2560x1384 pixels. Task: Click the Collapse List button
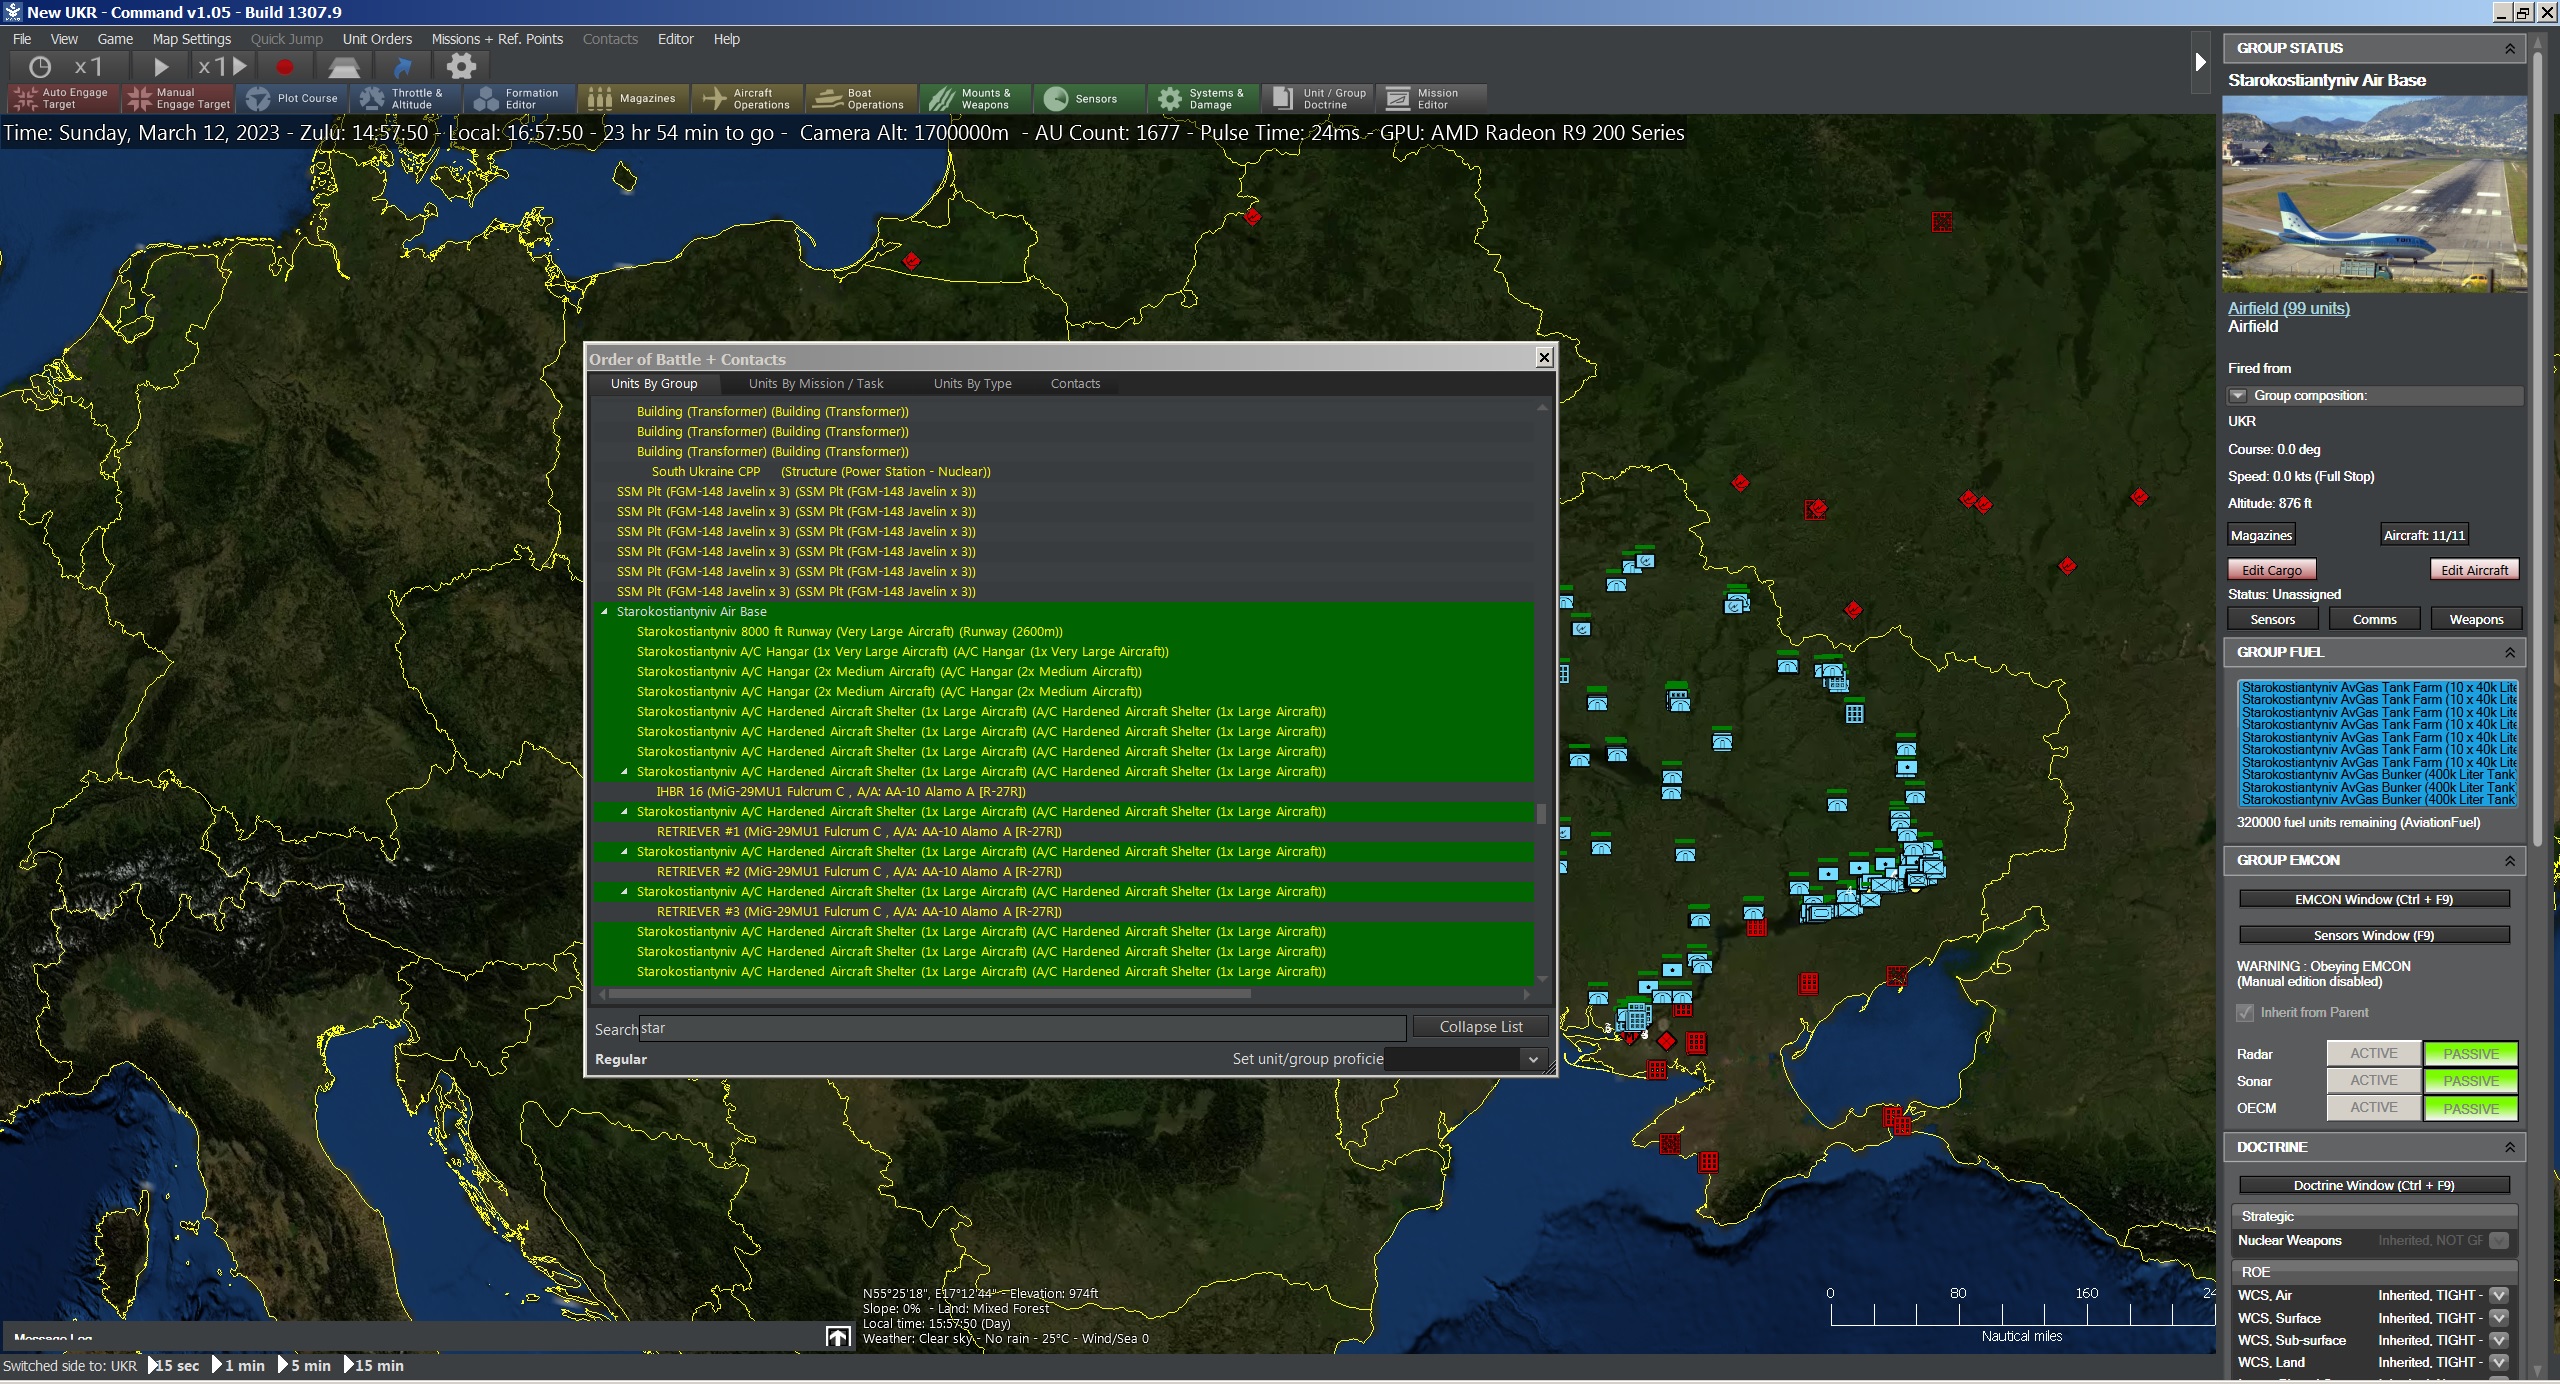coord(1480,1027)
